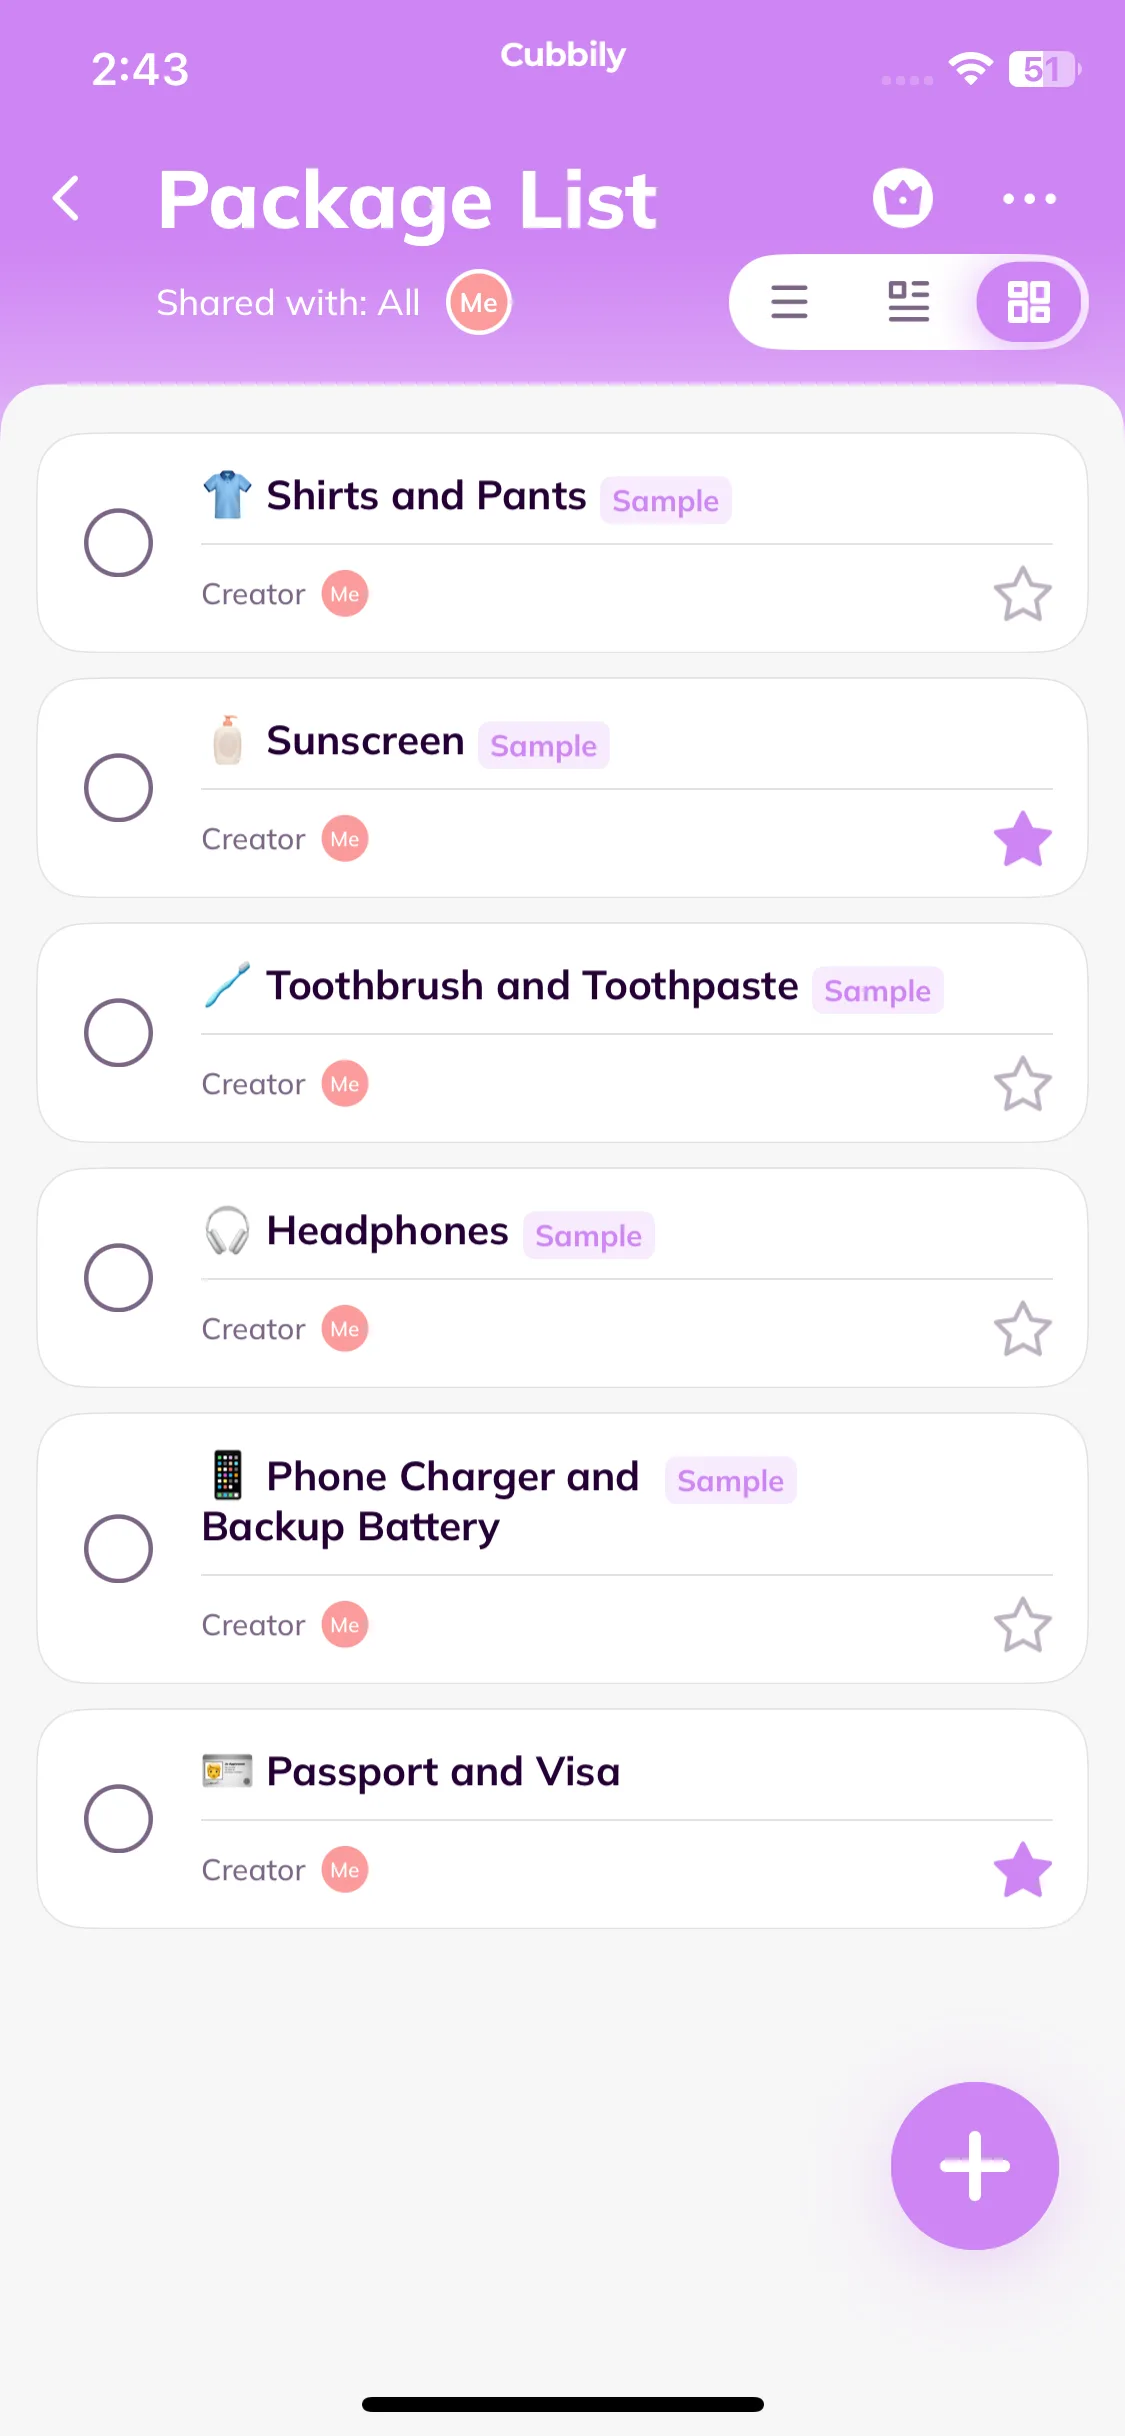
Task: Switch to detailed list view
Action: 908,301
